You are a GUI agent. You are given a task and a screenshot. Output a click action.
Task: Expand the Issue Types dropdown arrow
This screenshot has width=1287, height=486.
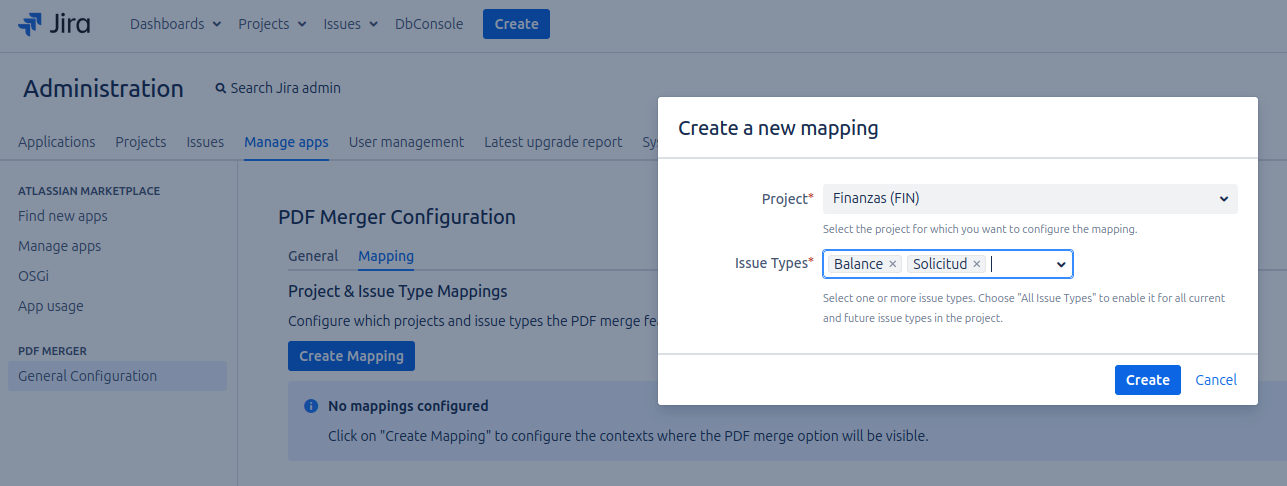tap(1061, 264)
